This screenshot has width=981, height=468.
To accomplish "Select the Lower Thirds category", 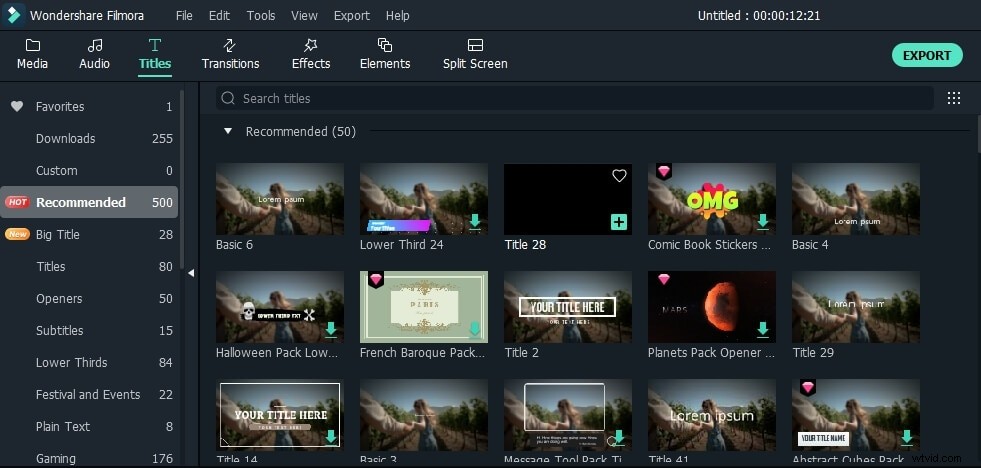I will [x=71, y=362].
